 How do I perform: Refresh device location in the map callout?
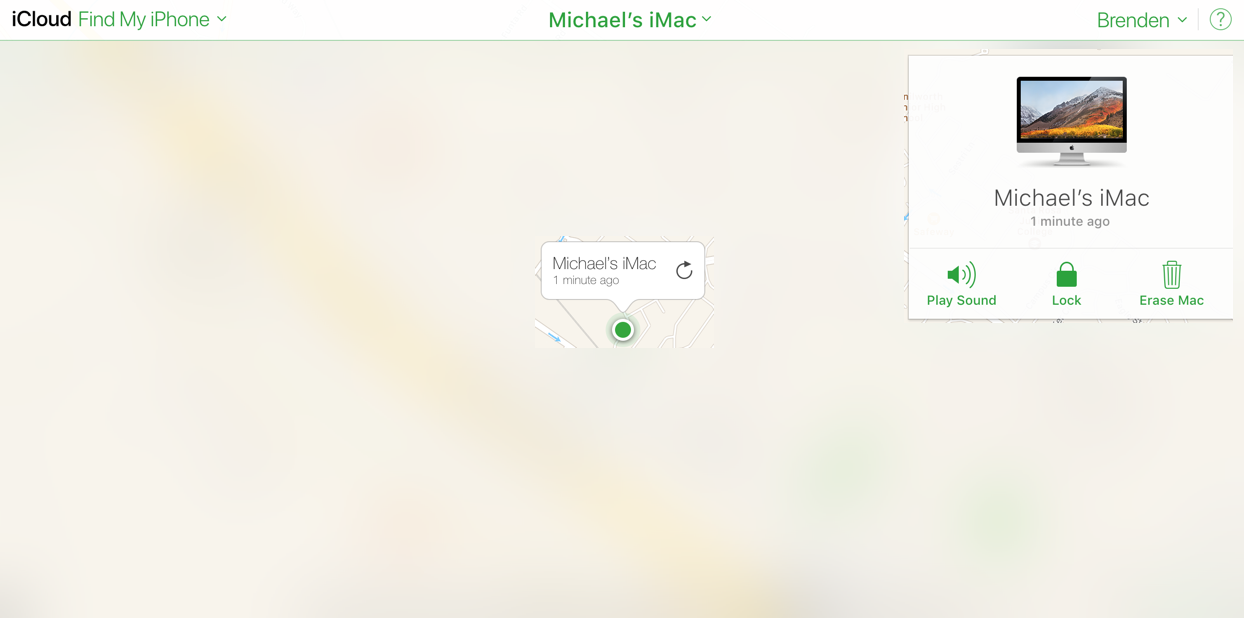tap(684, 270)
